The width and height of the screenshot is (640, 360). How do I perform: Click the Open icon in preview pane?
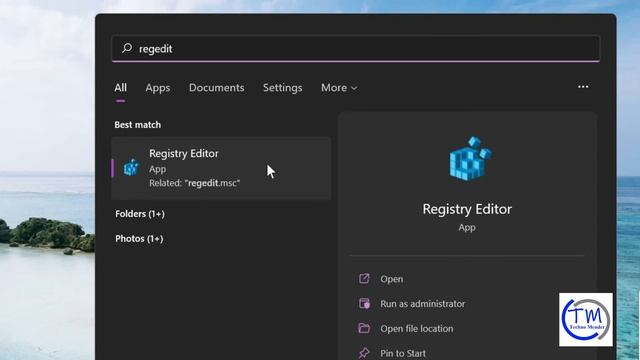pos(364,279)
